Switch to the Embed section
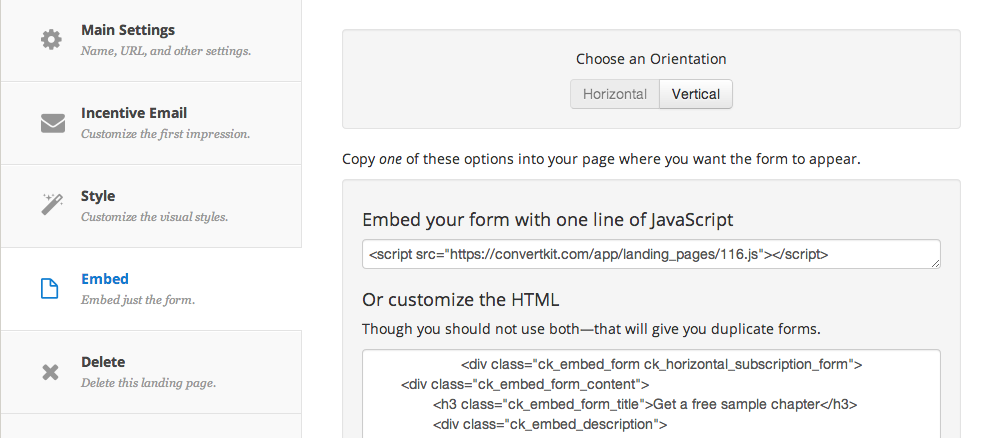Viewport: 1001px width, 438px height. coord(105,279)
